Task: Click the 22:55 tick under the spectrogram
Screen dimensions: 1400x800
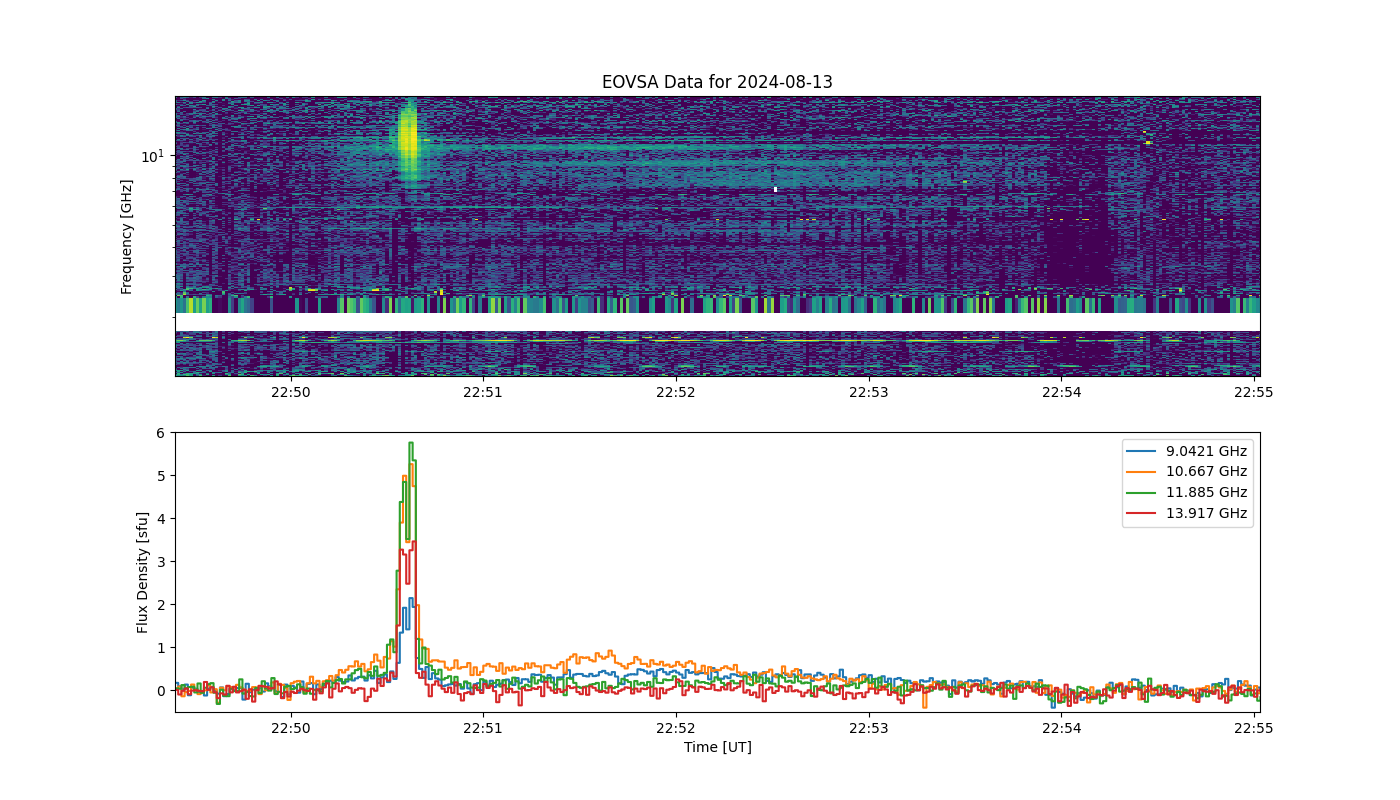Action: tap(1255, 393)
